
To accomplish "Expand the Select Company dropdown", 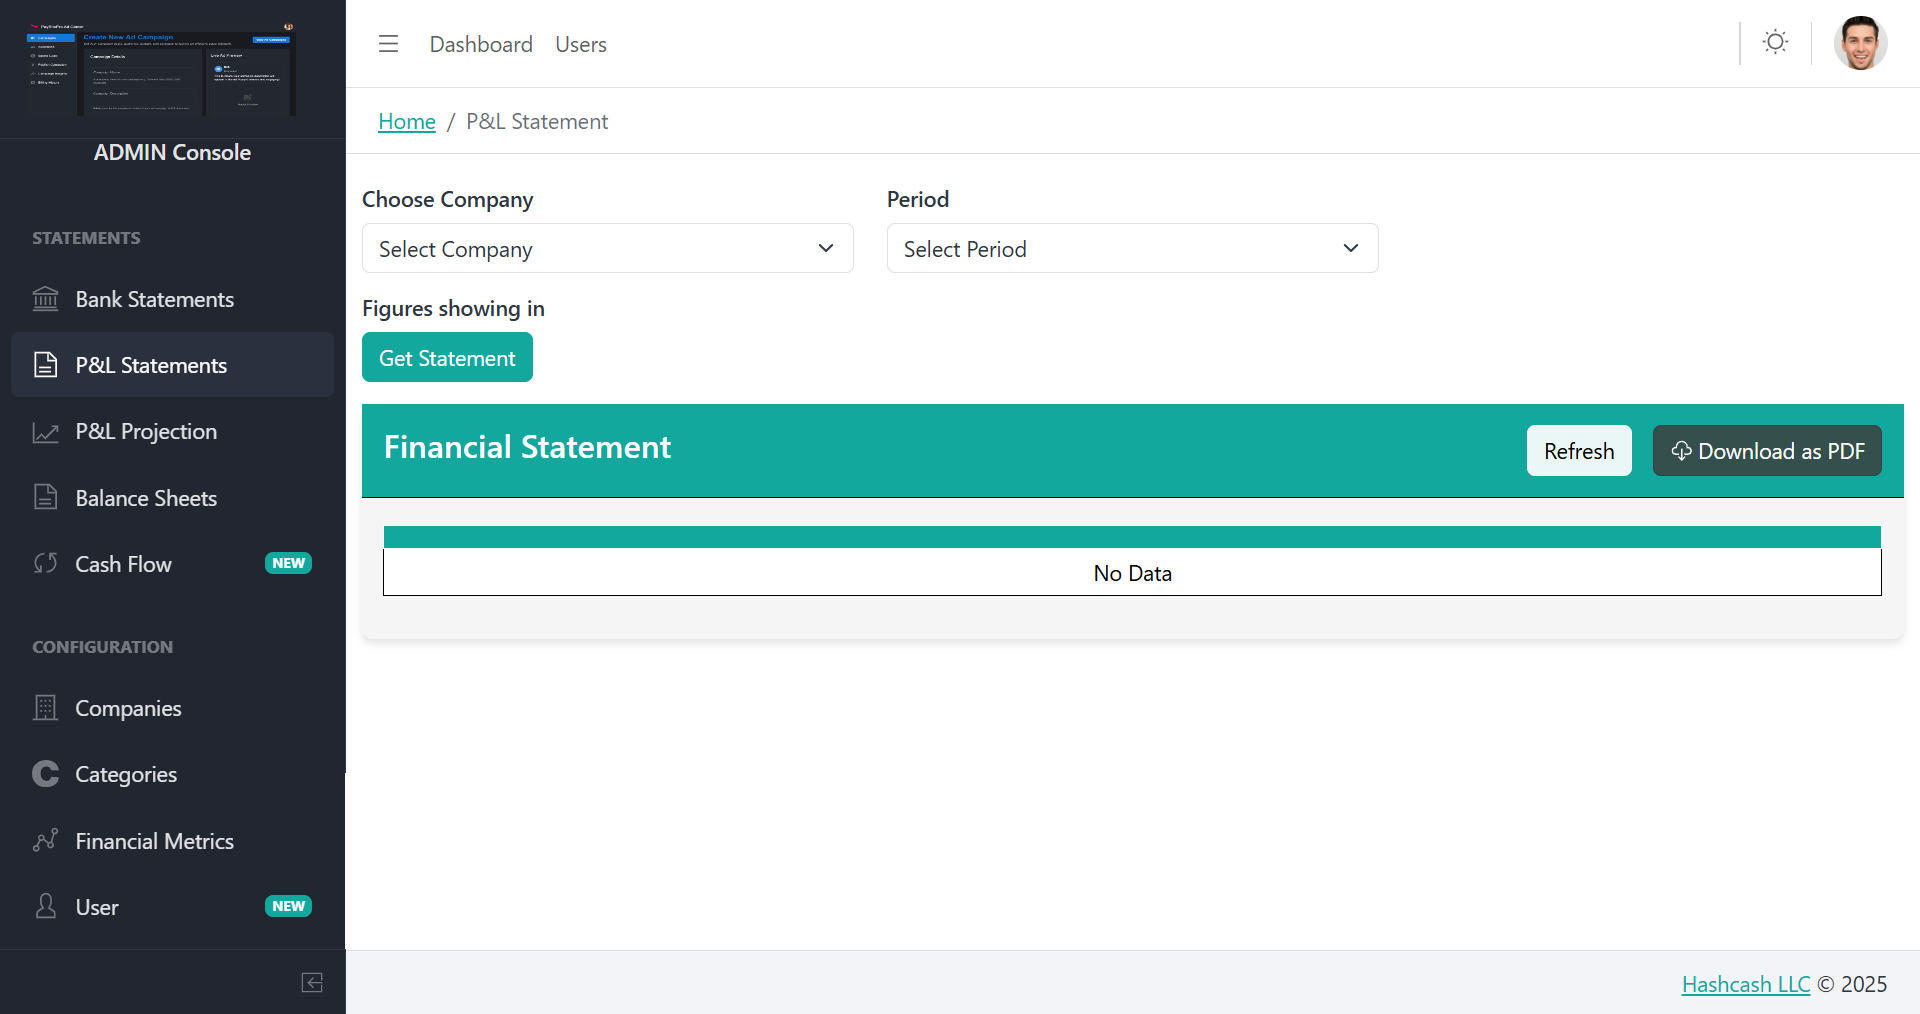I will tap(607, 249).
